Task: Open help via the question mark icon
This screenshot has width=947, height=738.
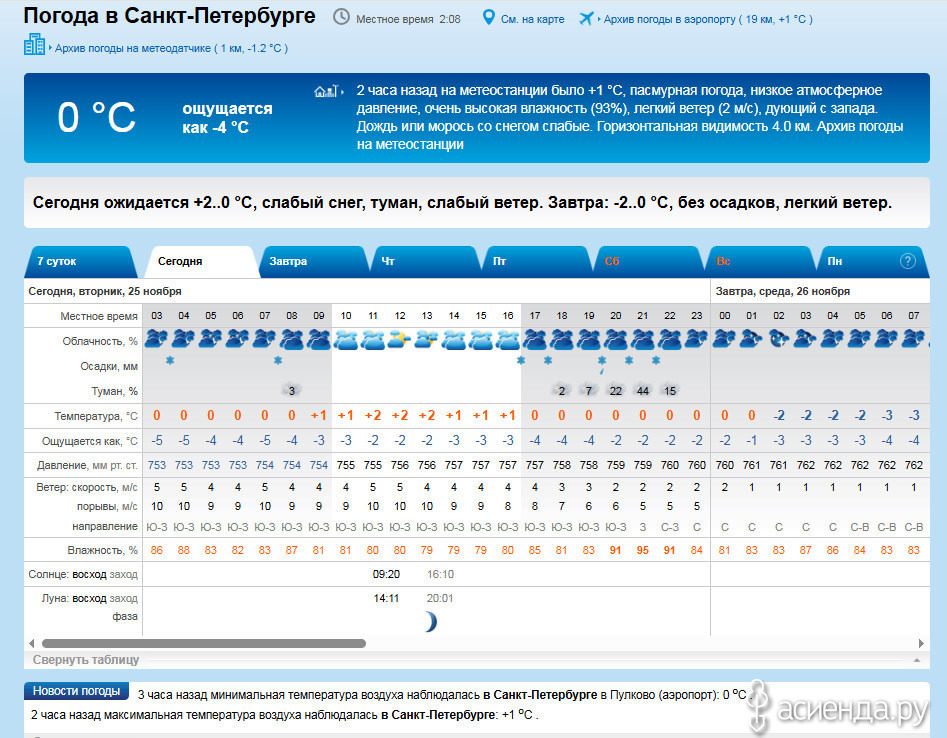Action: pos(908,261)
